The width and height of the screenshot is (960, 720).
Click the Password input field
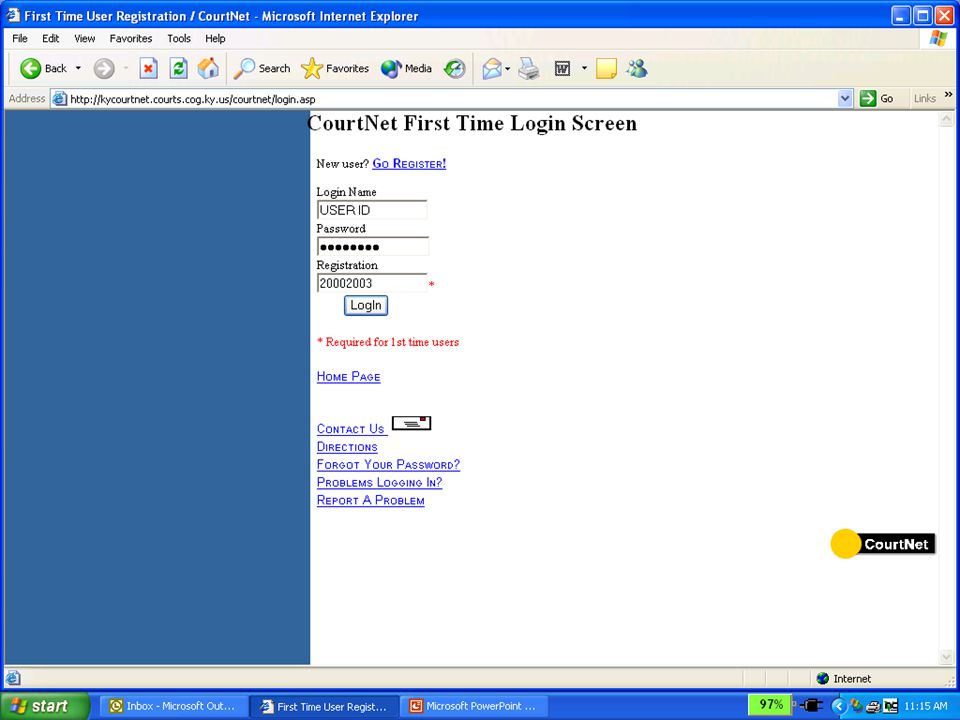tap(372, 247)
